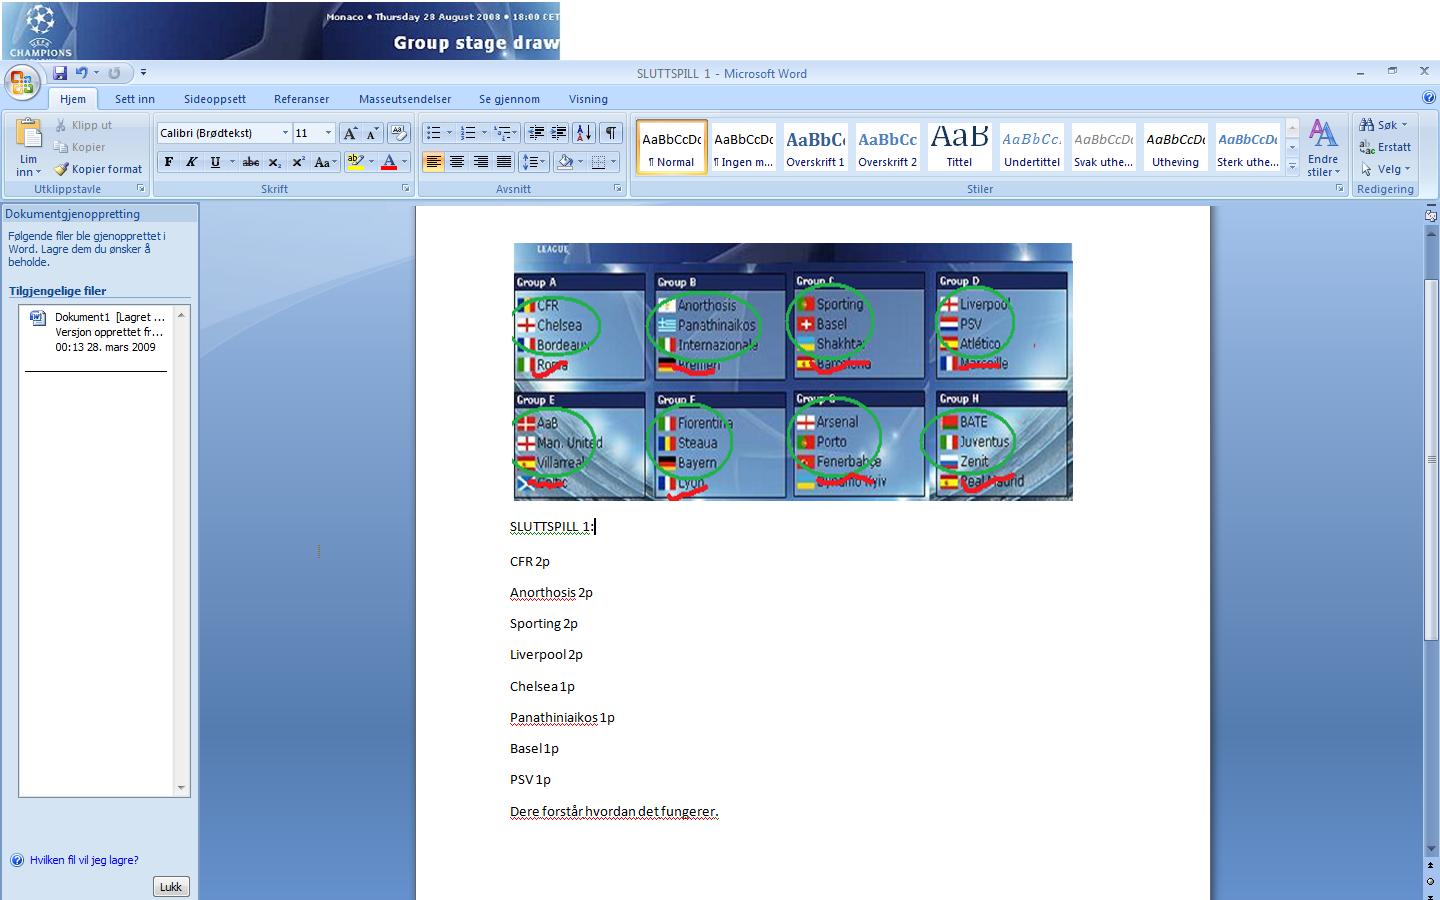
Task: Apply Overskrift 1 style
Action: [815, 147]
